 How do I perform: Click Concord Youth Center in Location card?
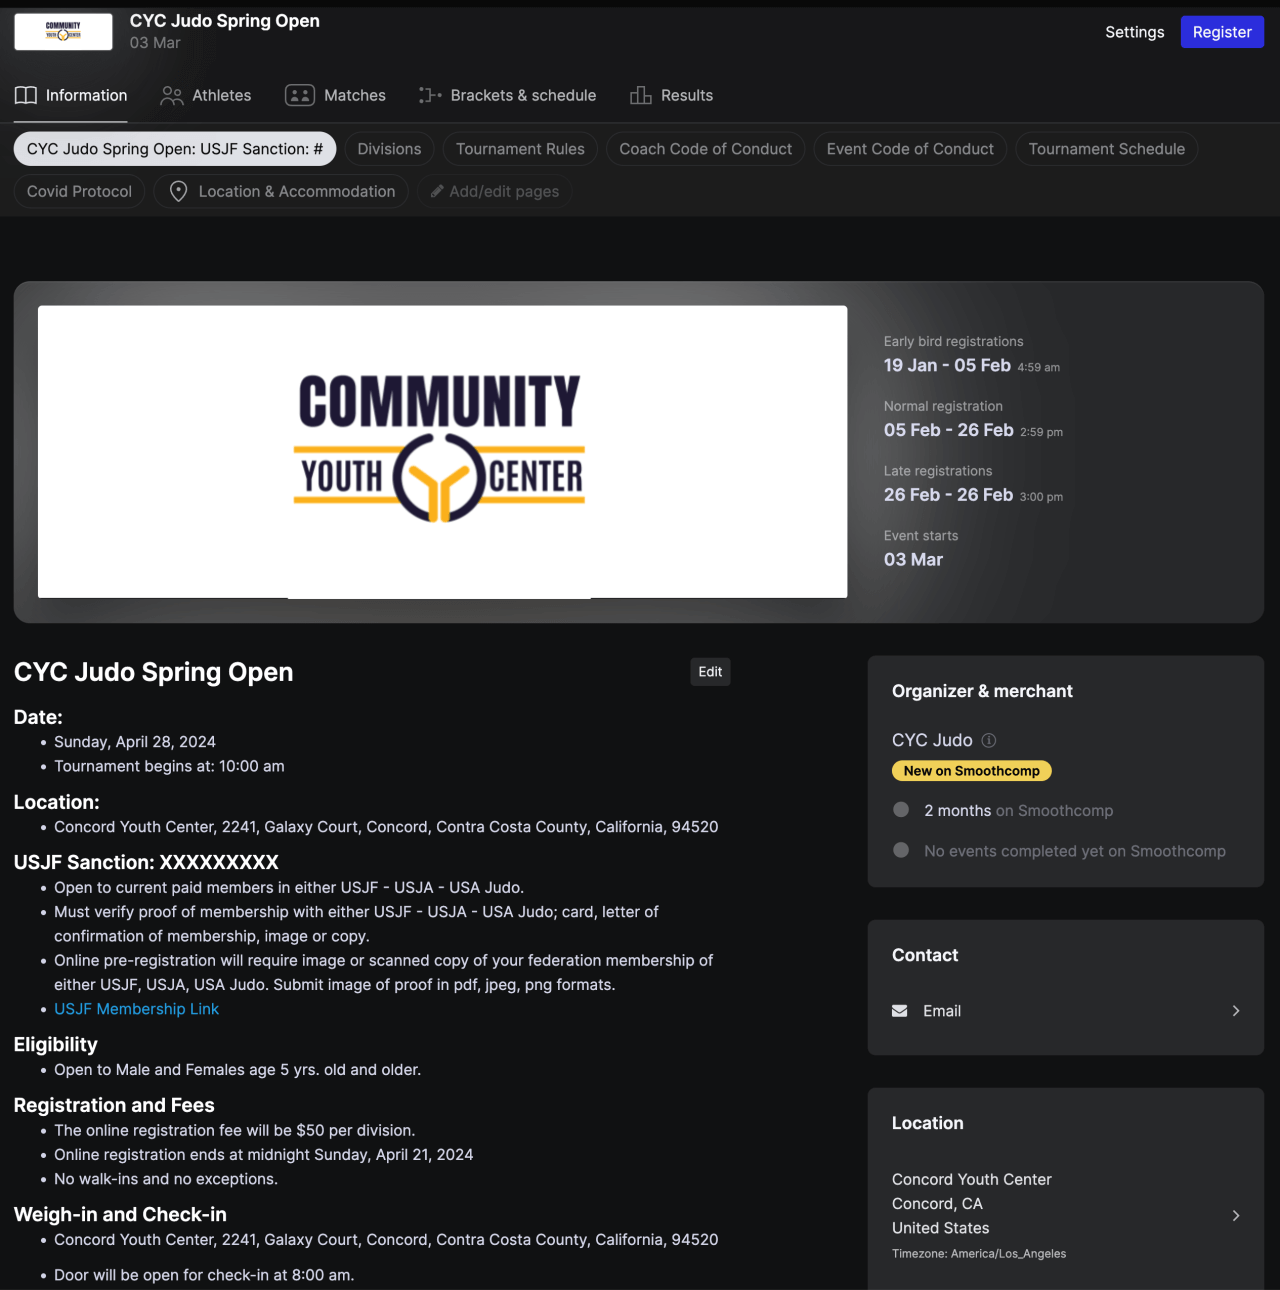point(972,1180)
